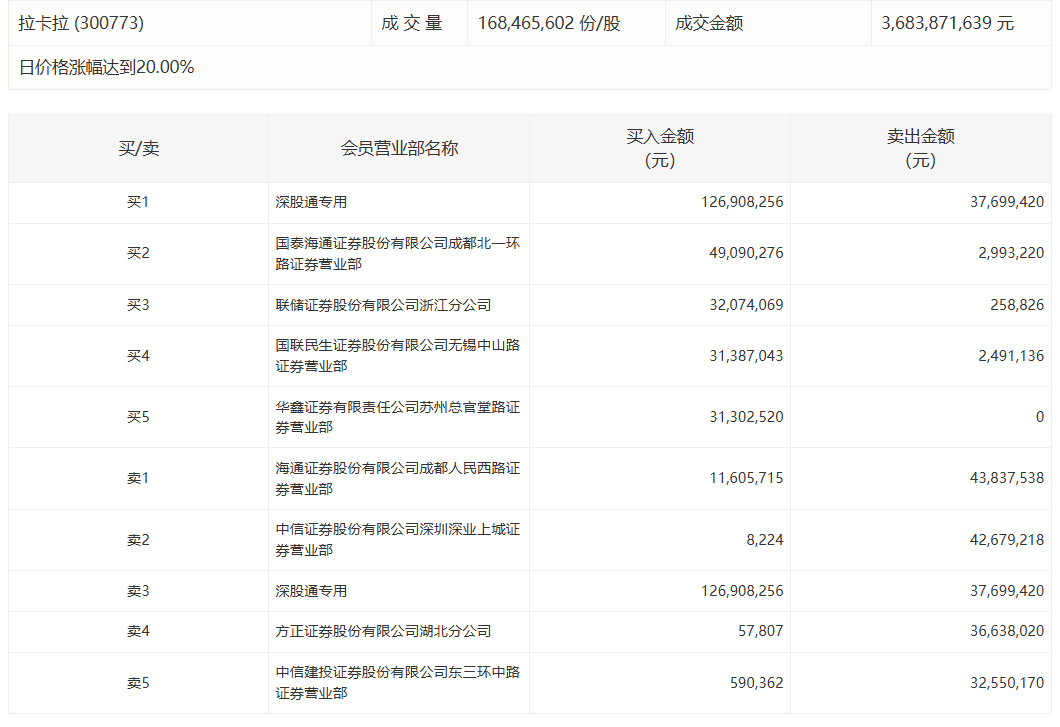Viewport: 1060px width, 727px height.
Task: Click 联储证券股份有限公司浙江分公司 branch name
Action: click(383, 305)
